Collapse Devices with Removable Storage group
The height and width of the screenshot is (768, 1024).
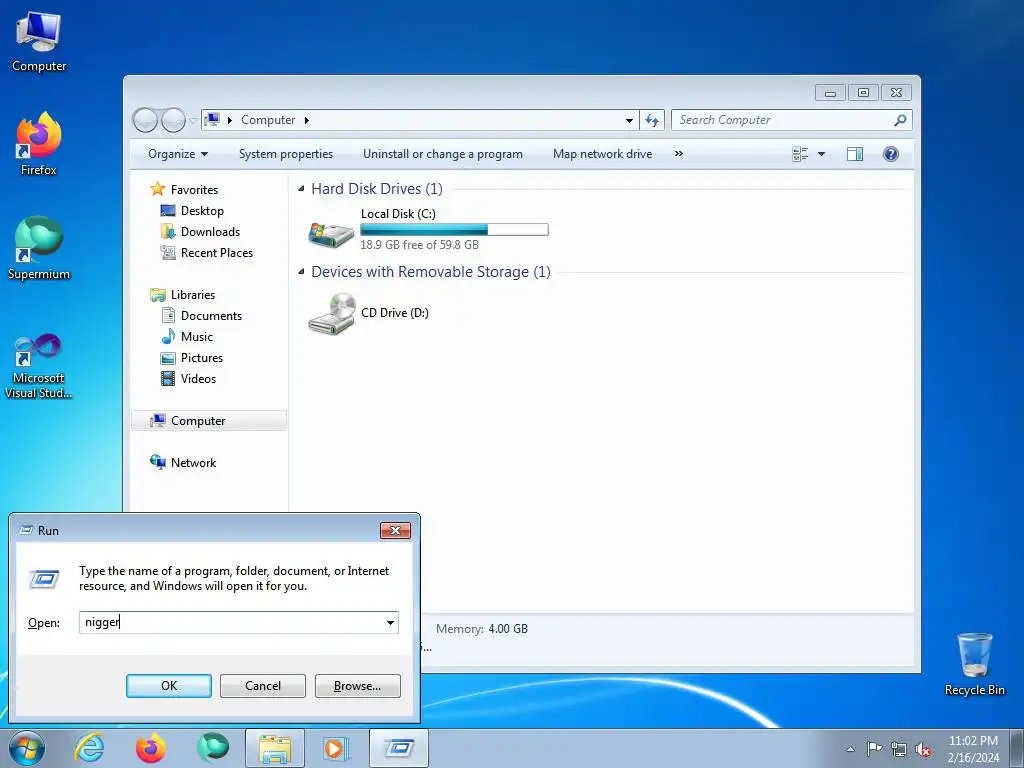[301, 272]
